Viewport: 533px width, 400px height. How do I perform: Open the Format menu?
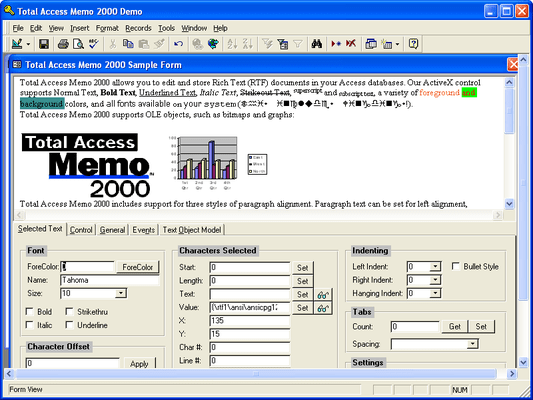point(107,28)
